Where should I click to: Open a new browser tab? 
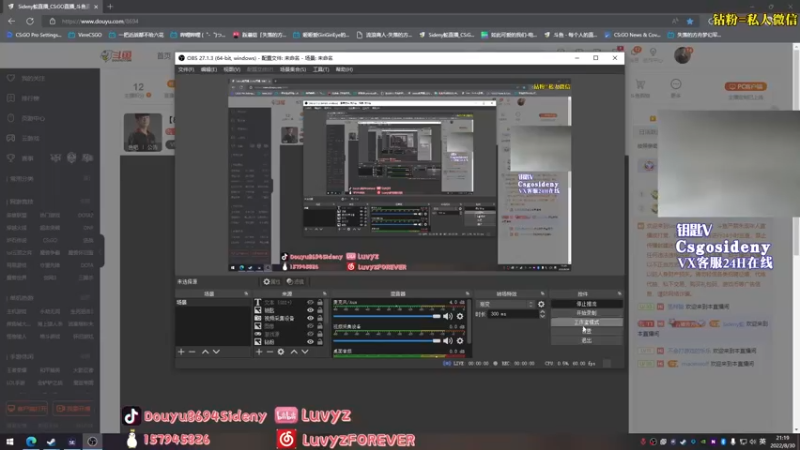(x=110, y=7)
